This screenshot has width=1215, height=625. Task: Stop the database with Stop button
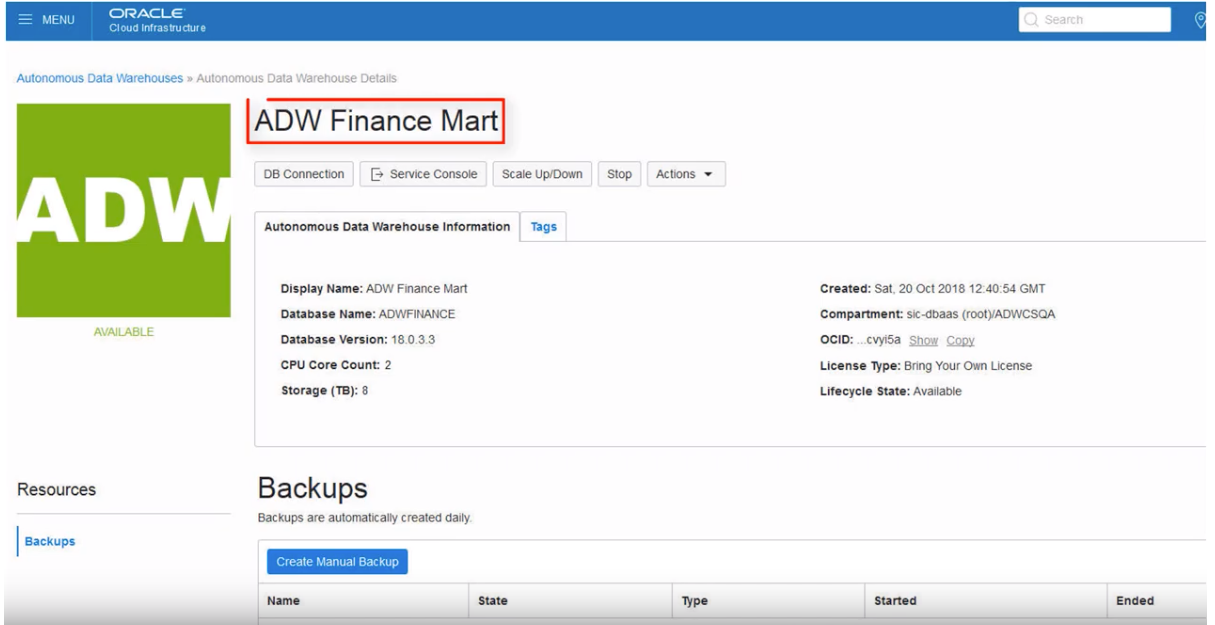(619, 174)
